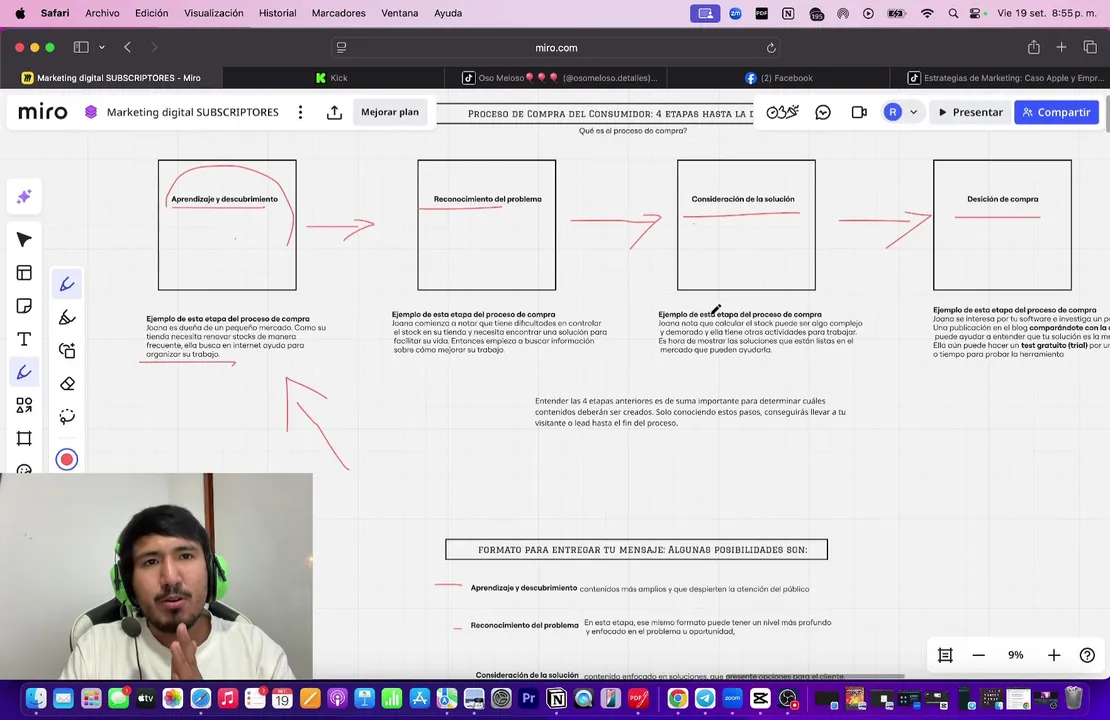The height and width of the screenshot is (720, 1110).
Task: Choose the pen in the drawing submenu
Action: click(67, 284)
